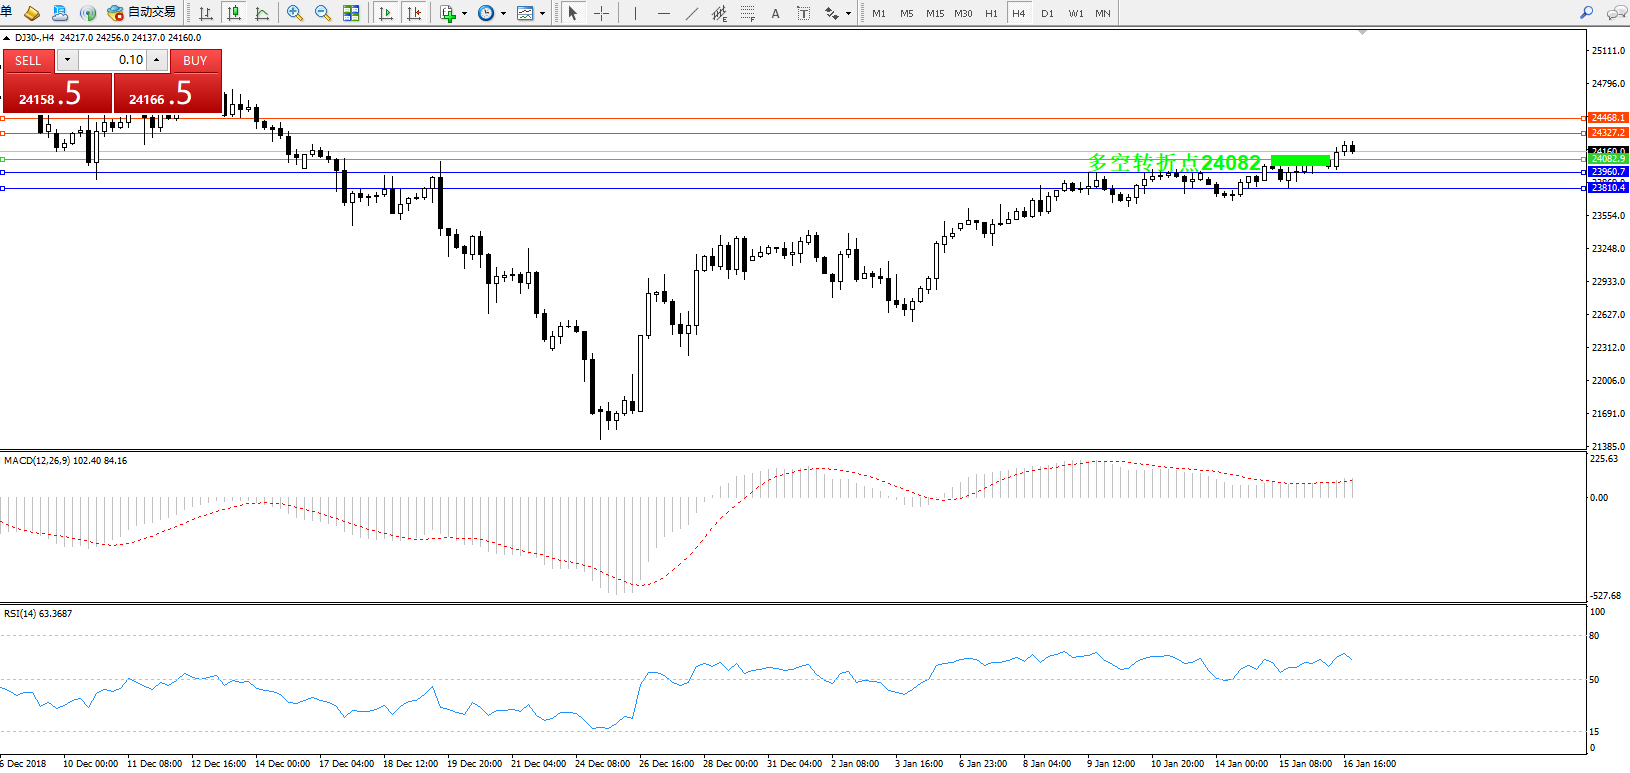Toggle the chart shift button

[414, 13]
